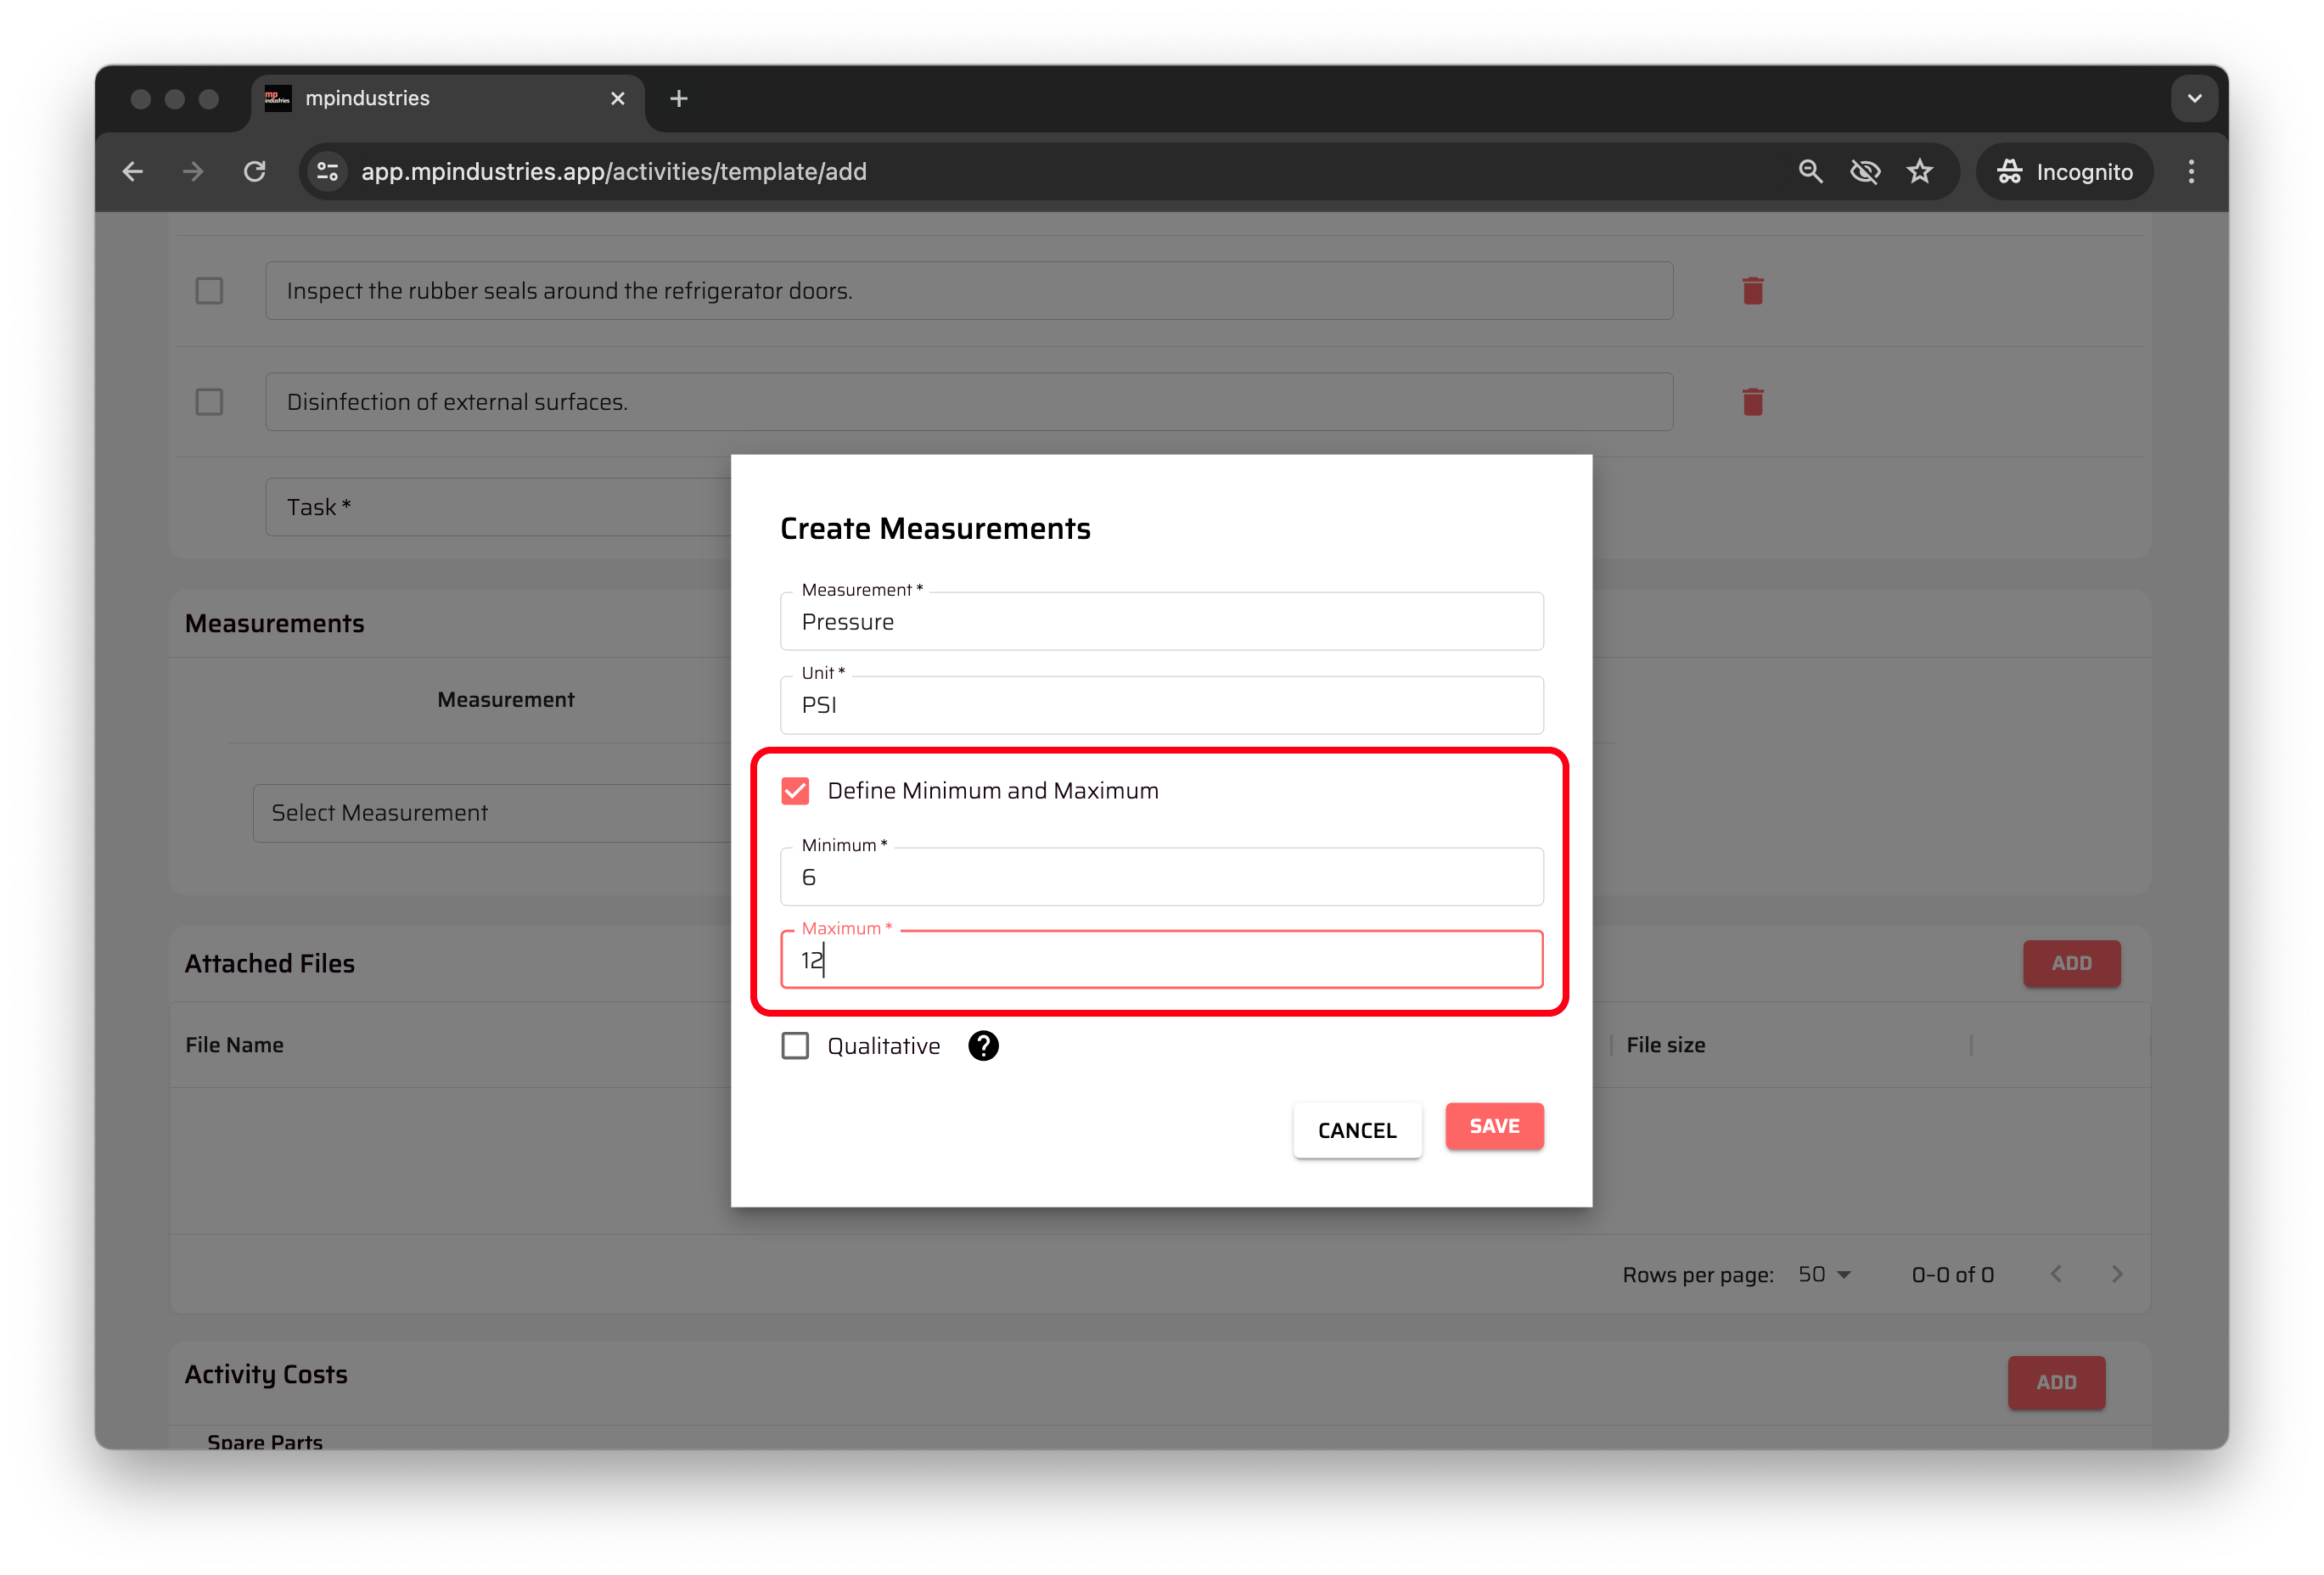
Task: Expand the tab search dropdown arrow
Action: point(2194,99)
